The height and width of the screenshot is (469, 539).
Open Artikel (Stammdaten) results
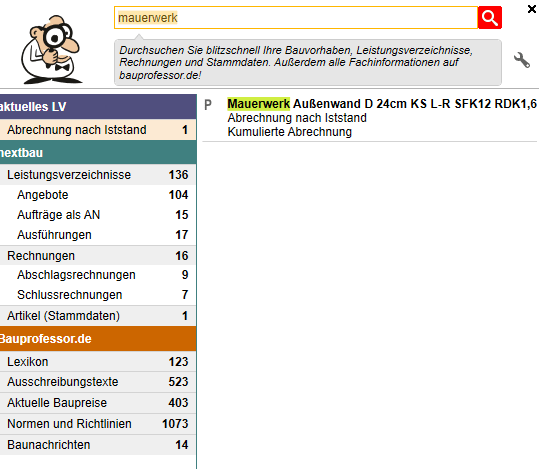pos(98,316)
